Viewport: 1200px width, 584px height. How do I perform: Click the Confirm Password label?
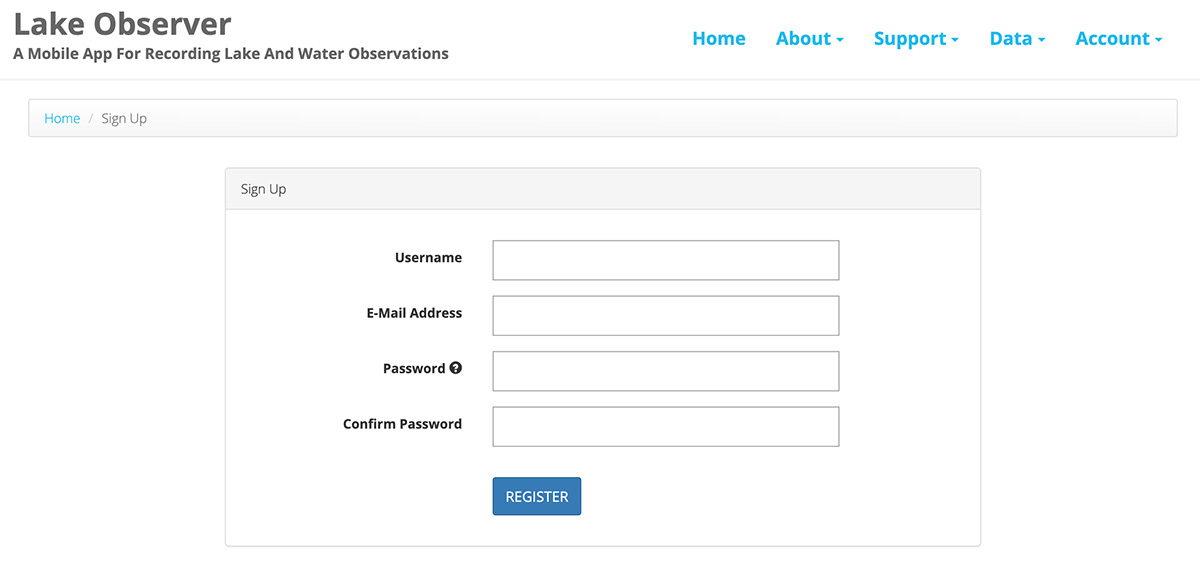[x=402, y=424]
